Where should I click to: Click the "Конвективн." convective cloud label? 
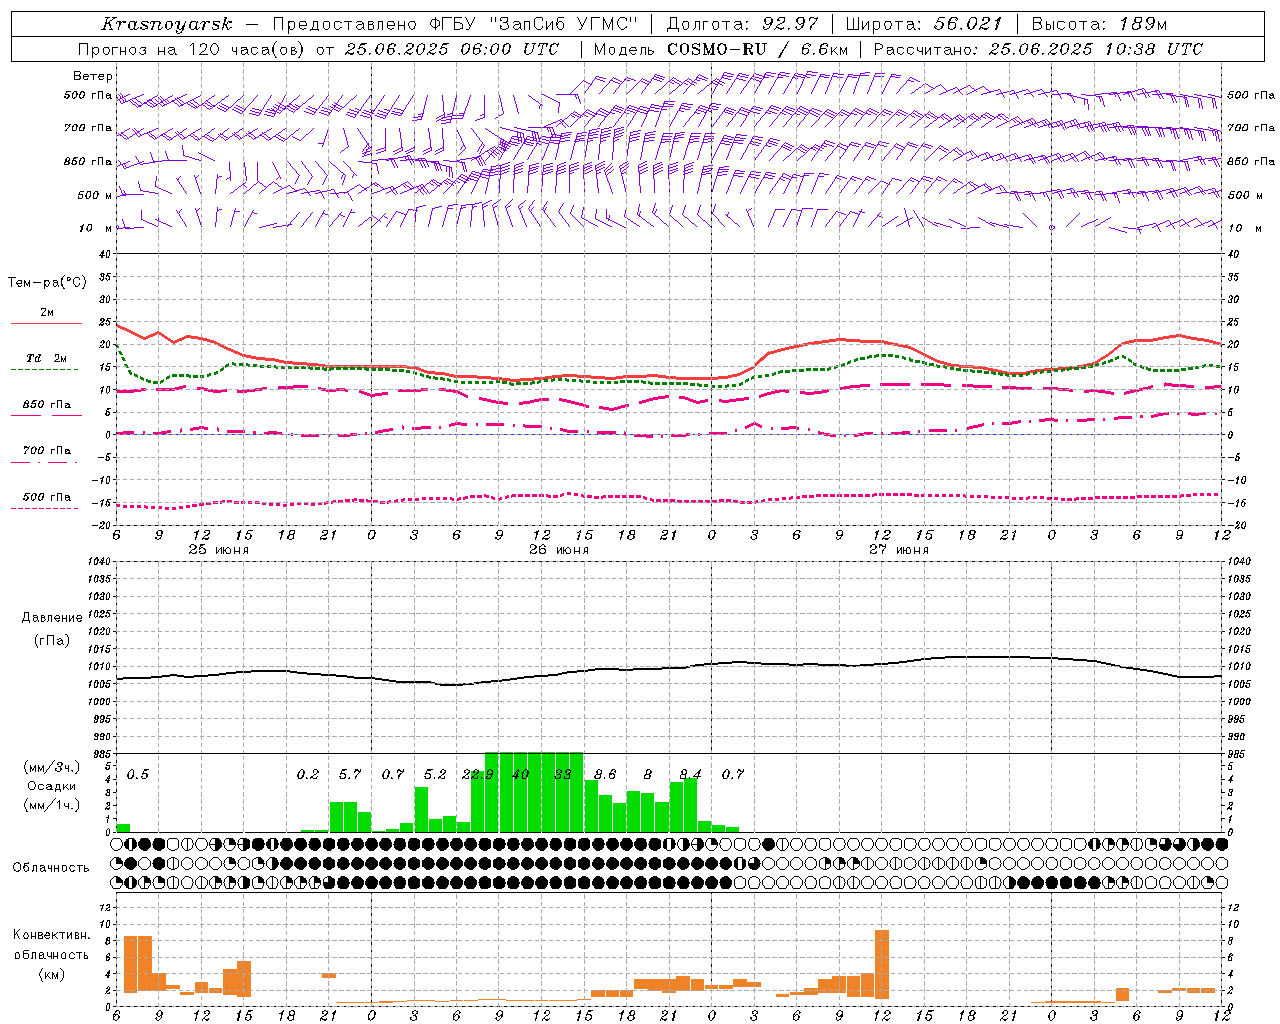pos(51,935)
